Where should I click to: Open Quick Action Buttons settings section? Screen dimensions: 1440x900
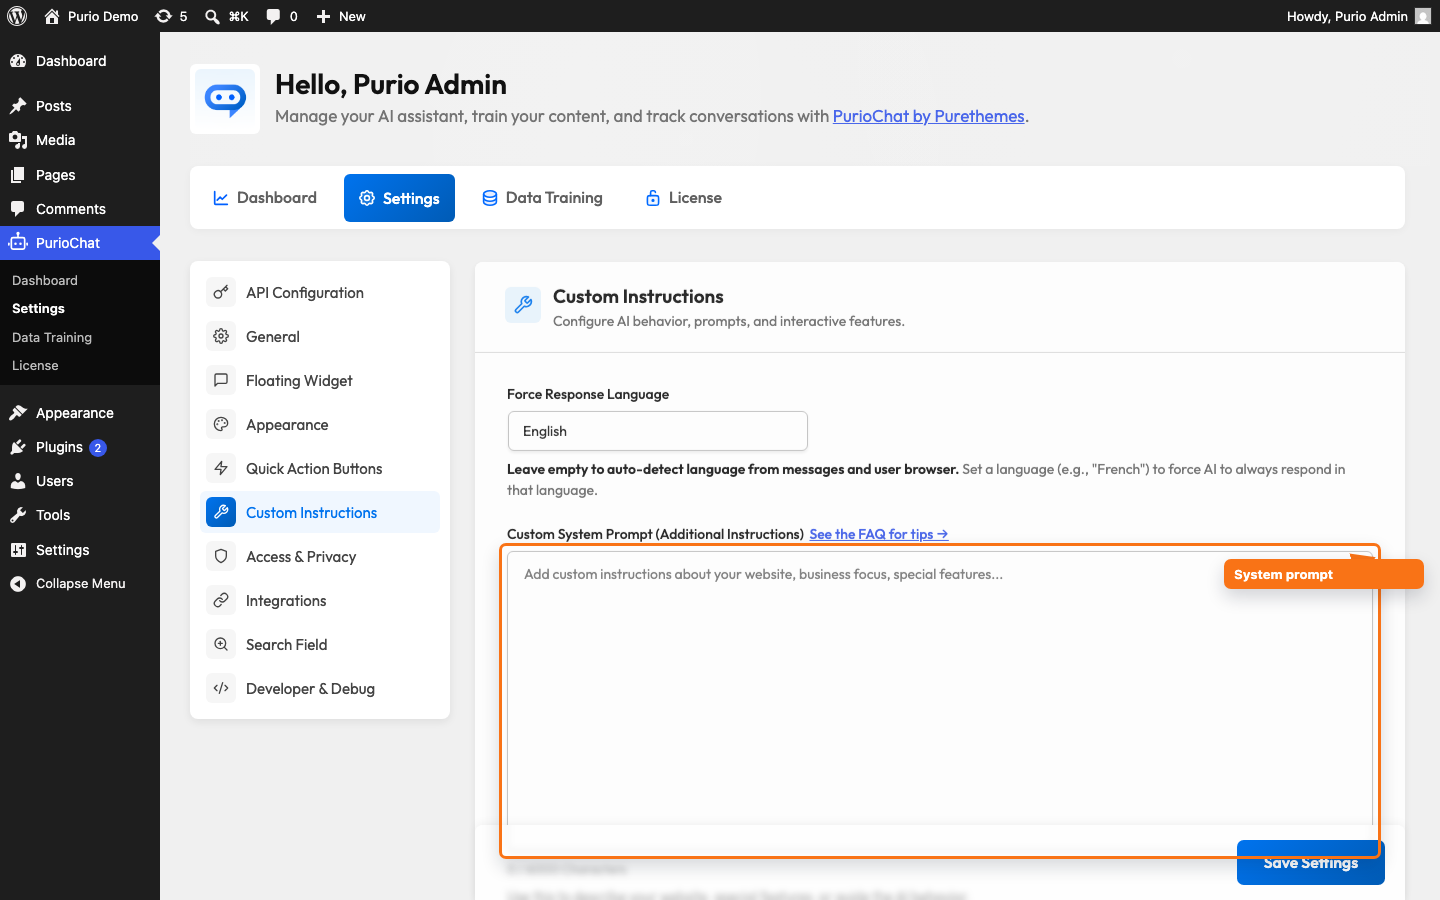pyautogui.click(x=320, y=468)
